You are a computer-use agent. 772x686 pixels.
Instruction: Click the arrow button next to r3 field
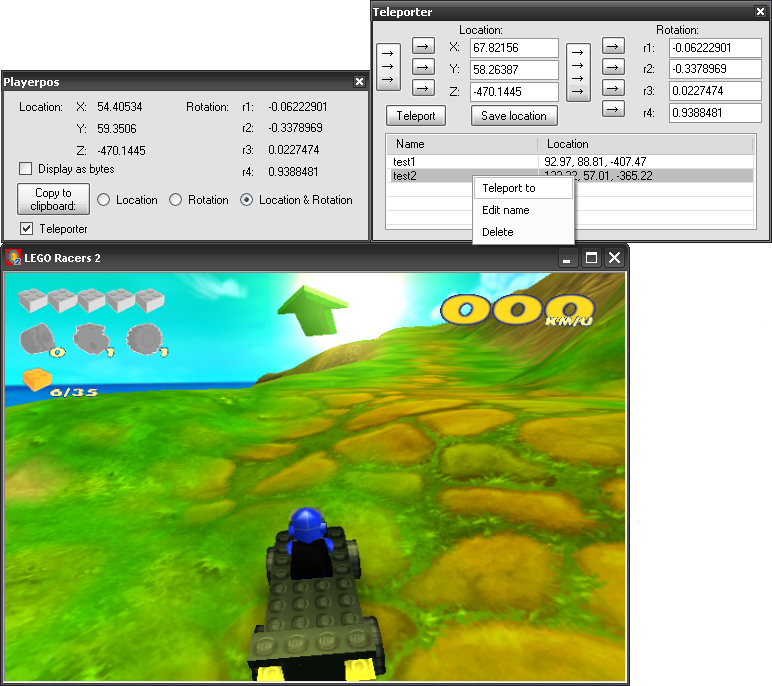point(613,88)
